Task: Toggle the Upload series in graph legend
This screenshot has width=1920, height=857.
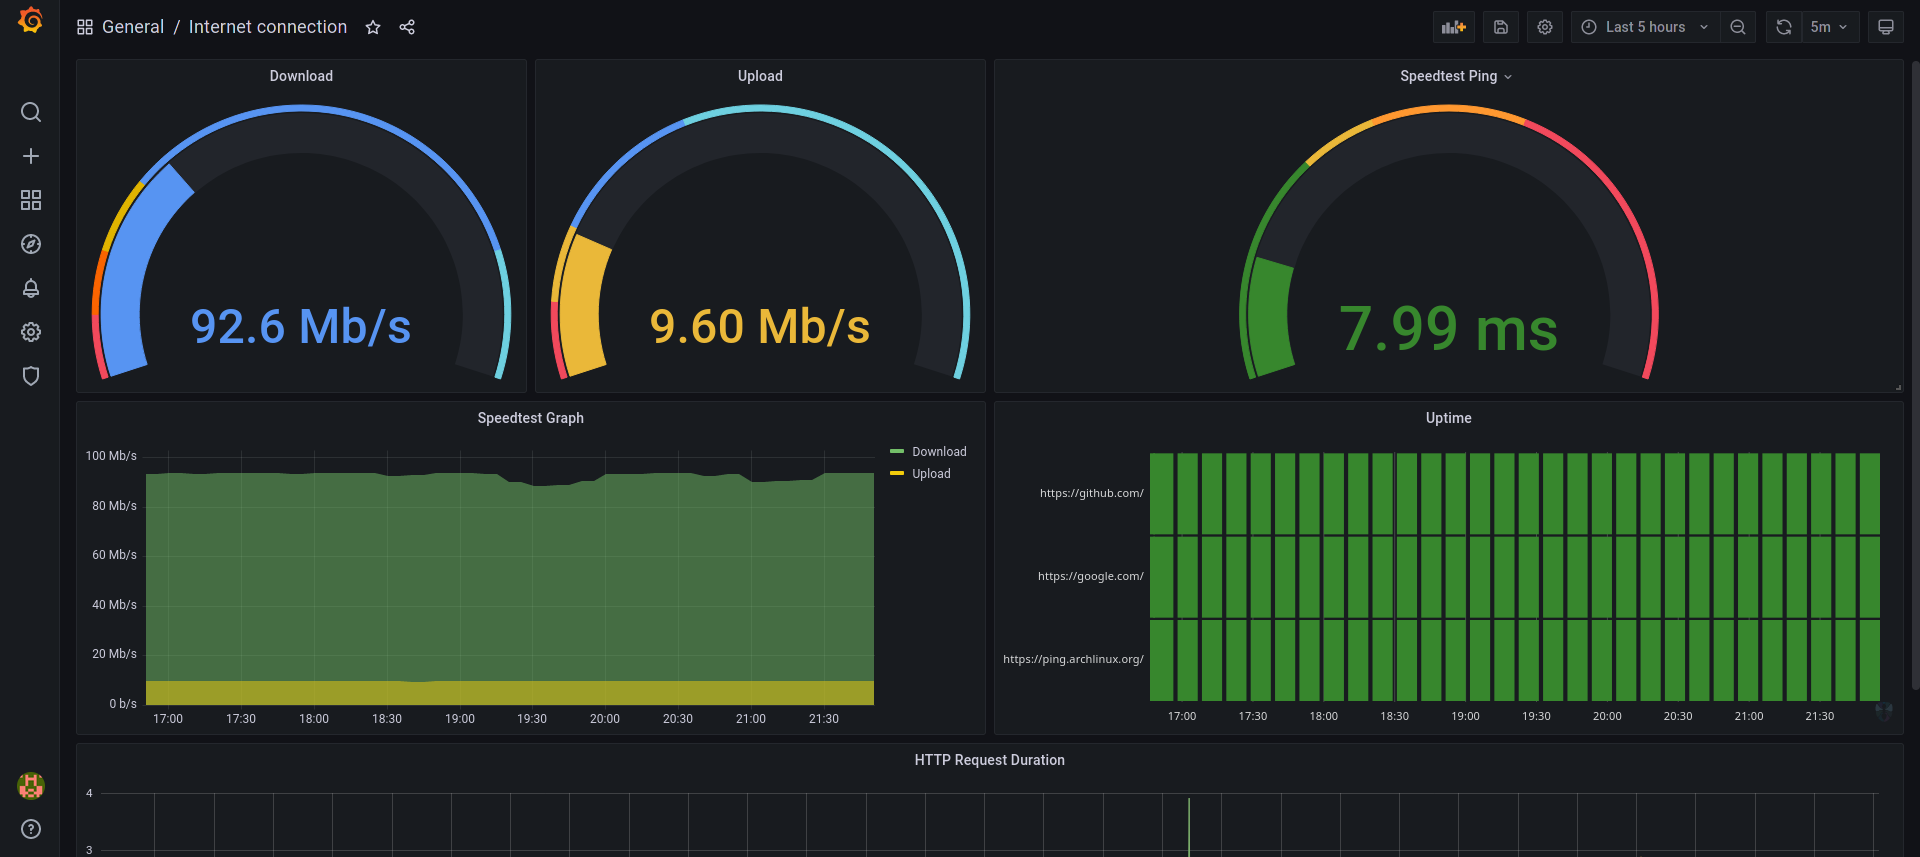Action: pos(931,474)
